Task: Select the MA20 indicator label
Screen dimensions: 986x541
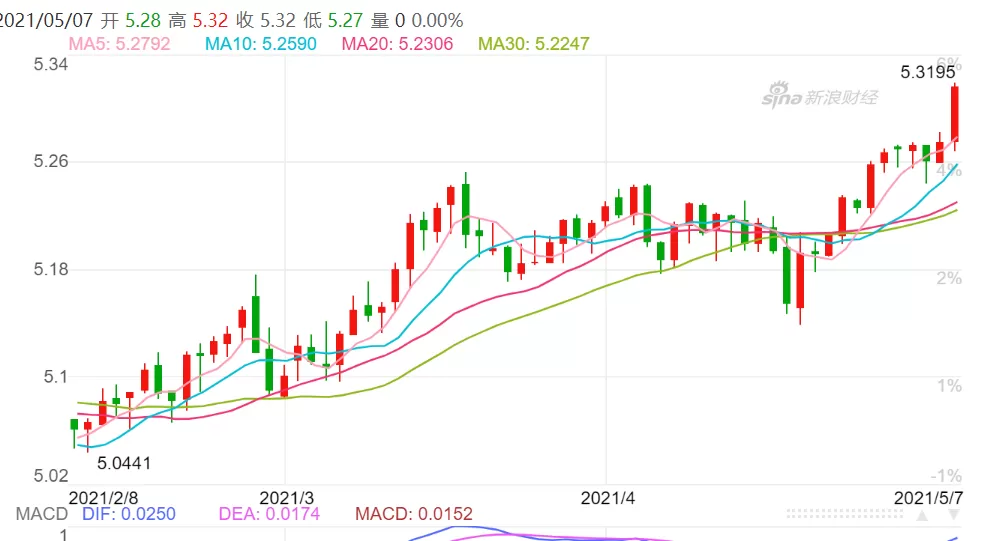Action: [397, 43]
